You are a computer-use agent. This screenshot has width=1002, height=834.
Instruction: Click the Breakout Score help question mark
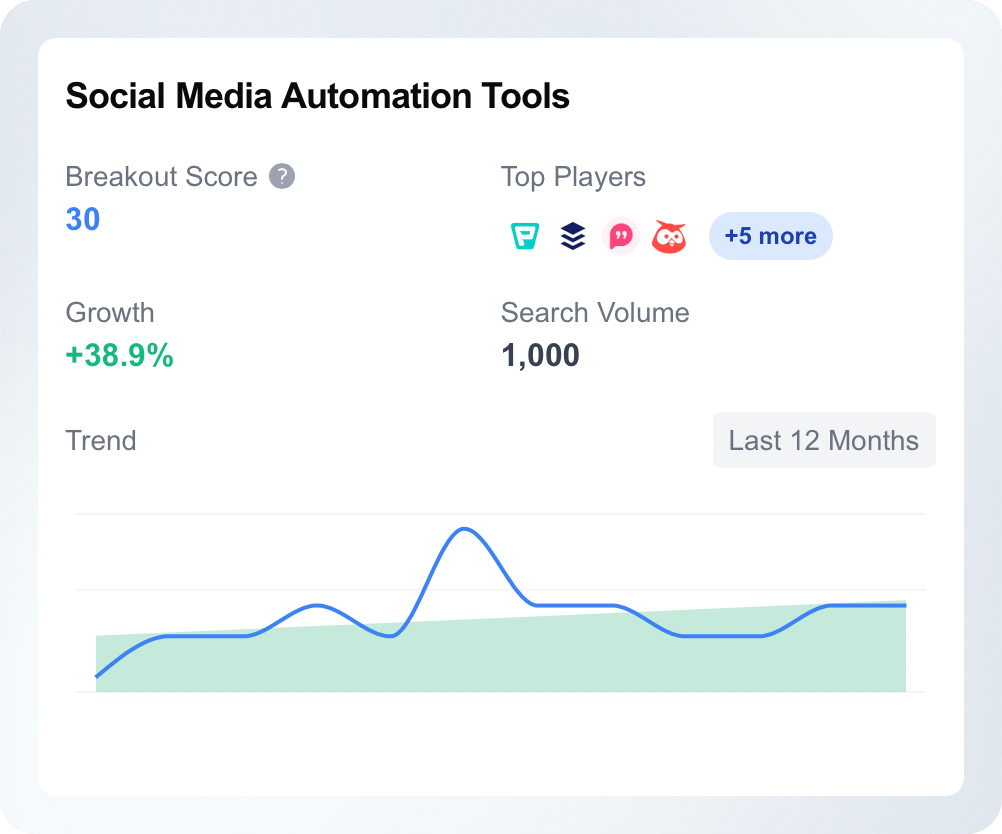click(282, 176)
